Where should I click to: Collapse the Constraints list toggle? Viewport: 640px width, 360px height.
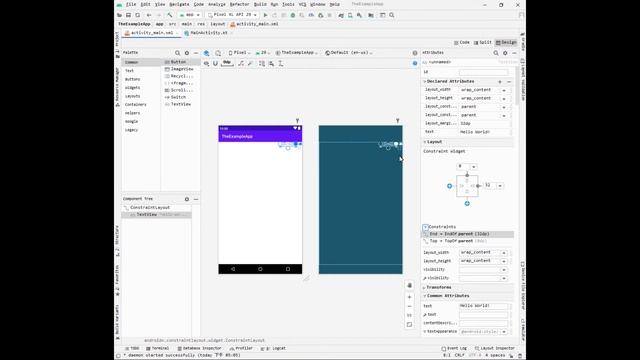click(x=425, y=227)
